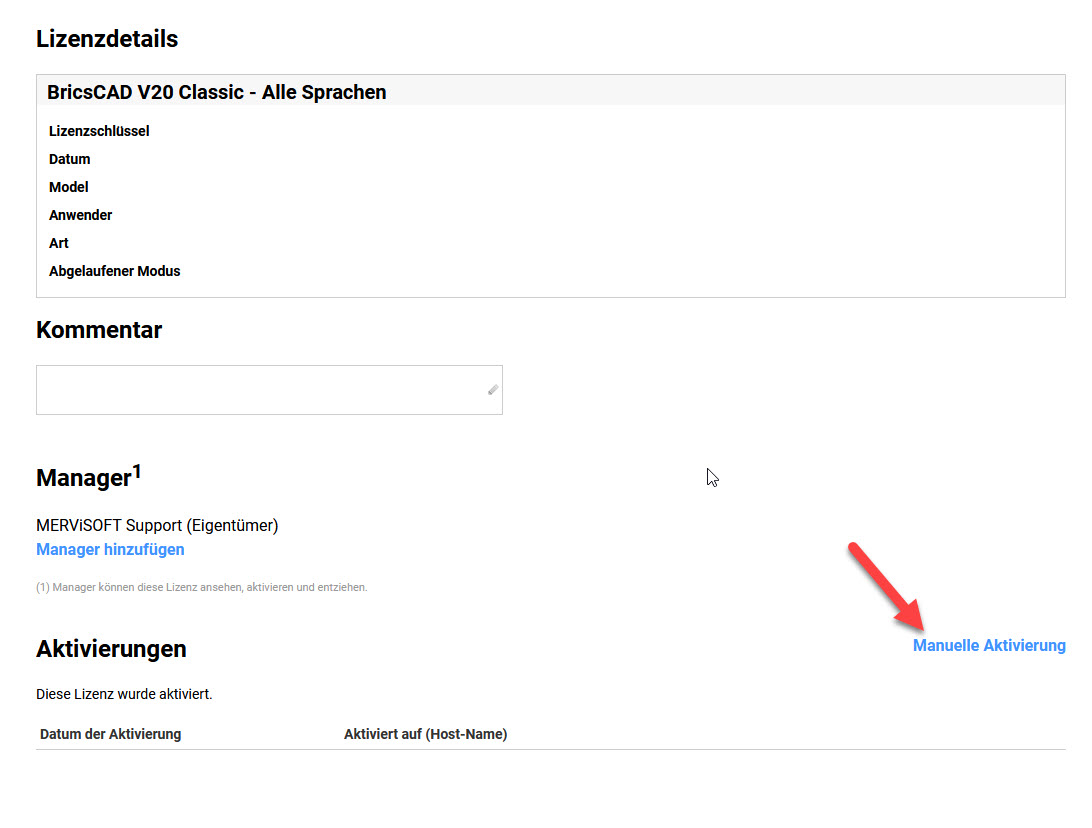Click the Lizenzdetails heading
Image resolution: width=1092 pixels, height=828 pixels.
click(107, 39)
